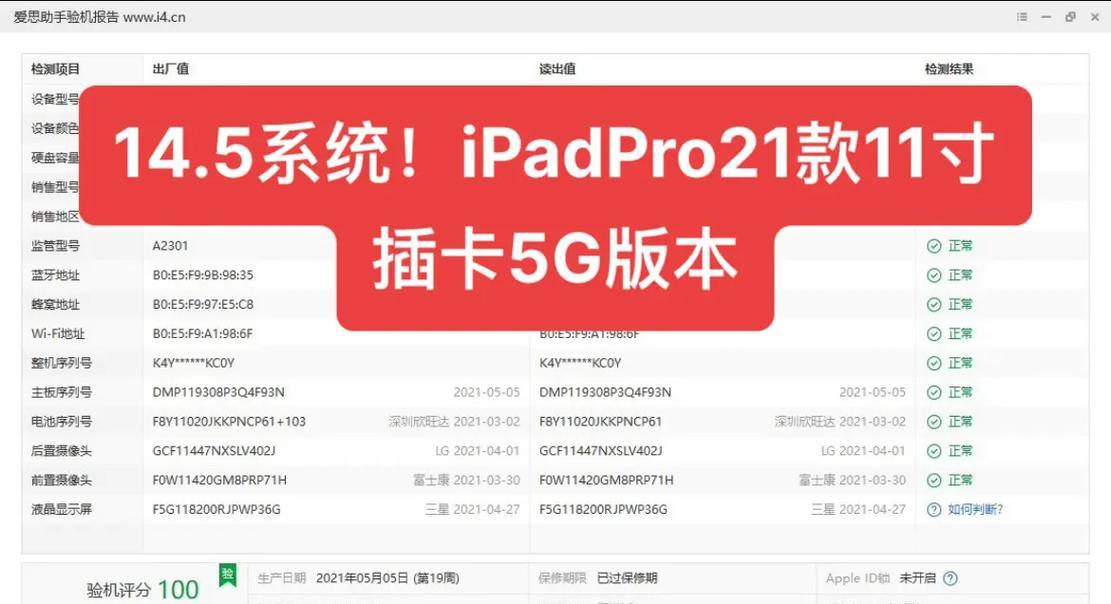This screenshot has width=1111, height=604.
Task: Click B0:E5:F9:A1:98:6F in the 出厂值 column
Action: click(x=202, y=334)
